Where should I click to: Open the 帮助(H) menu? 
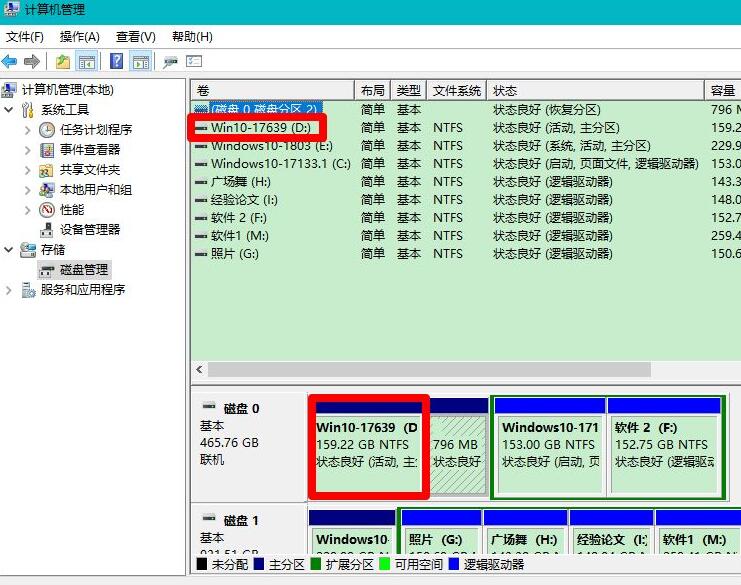(192, 36)
